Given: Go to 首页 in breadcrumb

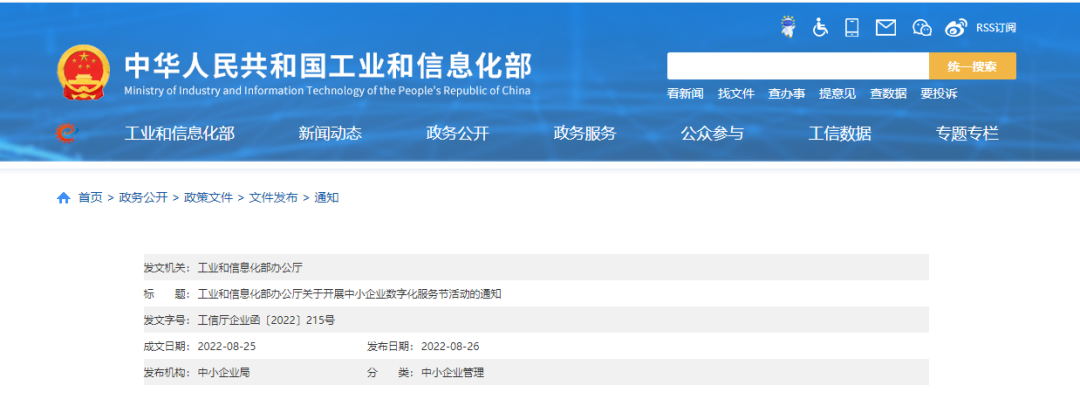Looking at the screenshot, I should (x=90, y=198).
